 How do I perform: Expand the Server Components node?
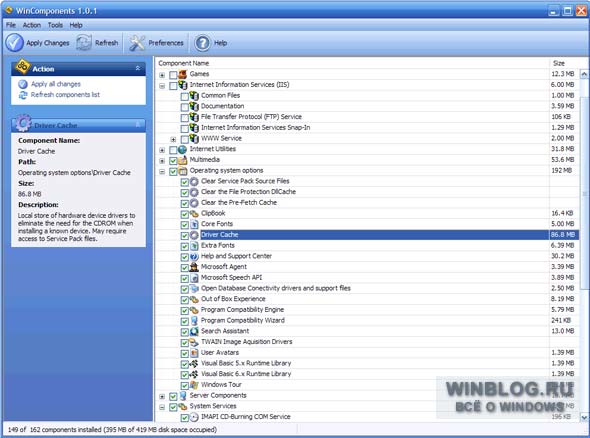coord(162,396)
